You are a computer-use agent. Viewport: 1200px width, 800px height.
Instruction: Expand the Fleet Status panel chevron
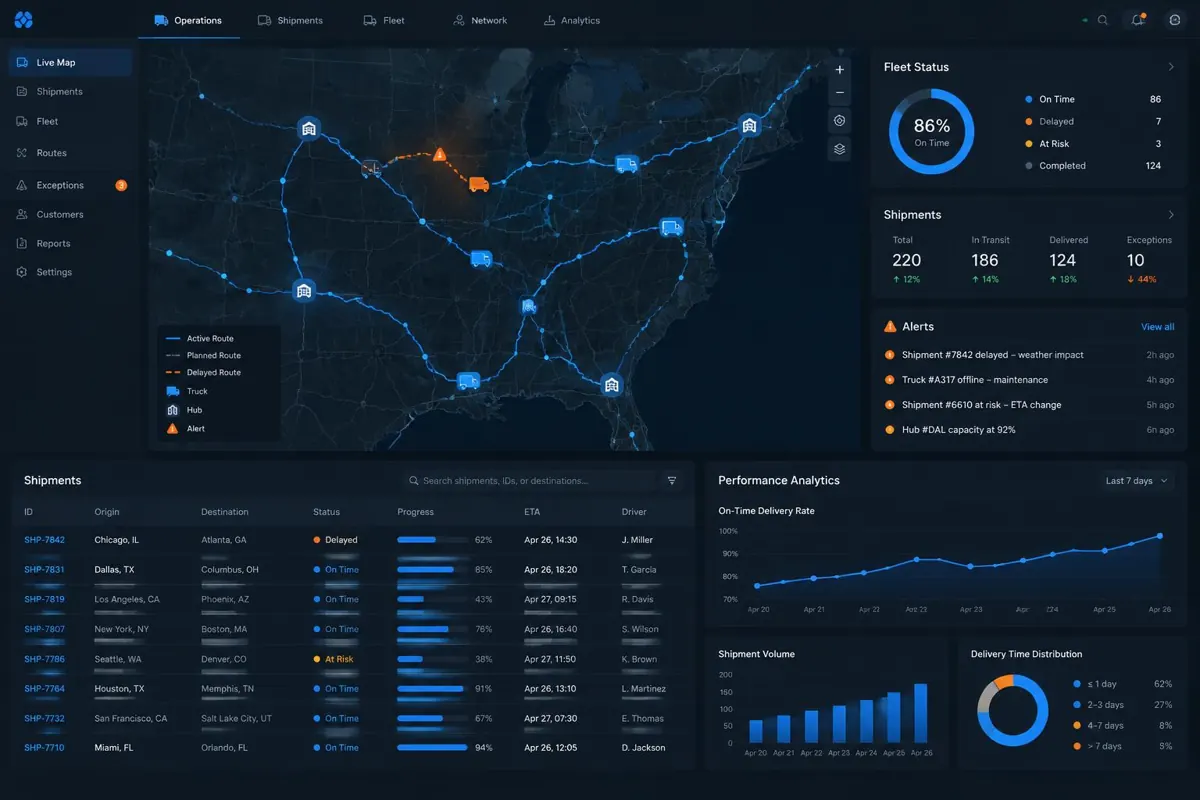point(1171,67)
